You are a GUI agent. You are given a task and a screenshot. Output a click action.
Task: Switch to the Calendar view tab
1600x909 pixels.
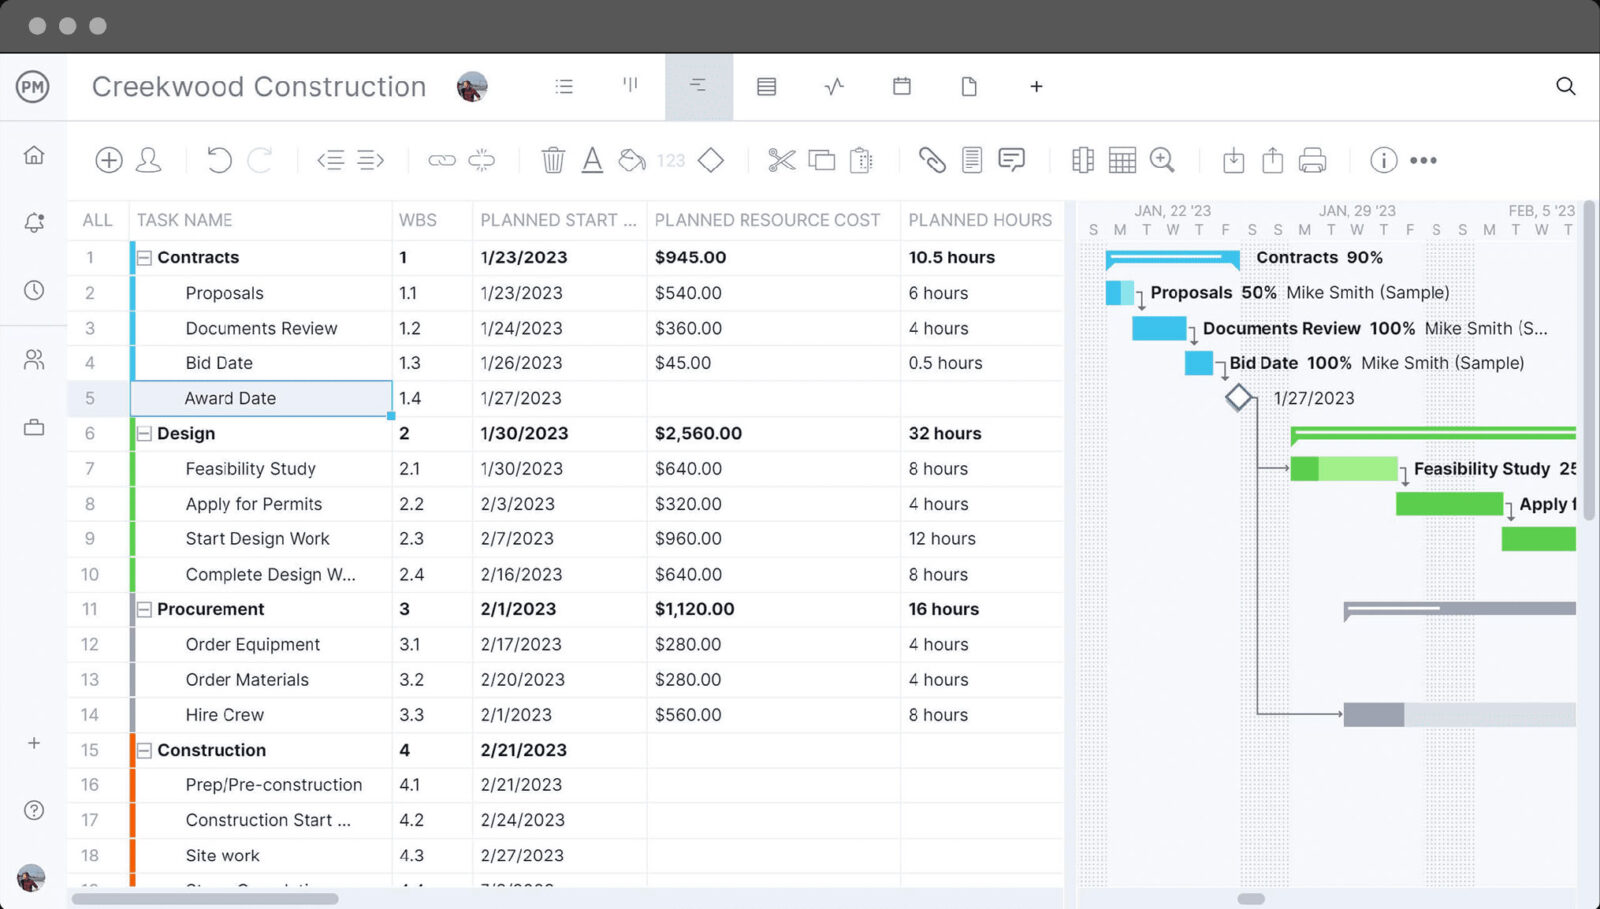901,87
